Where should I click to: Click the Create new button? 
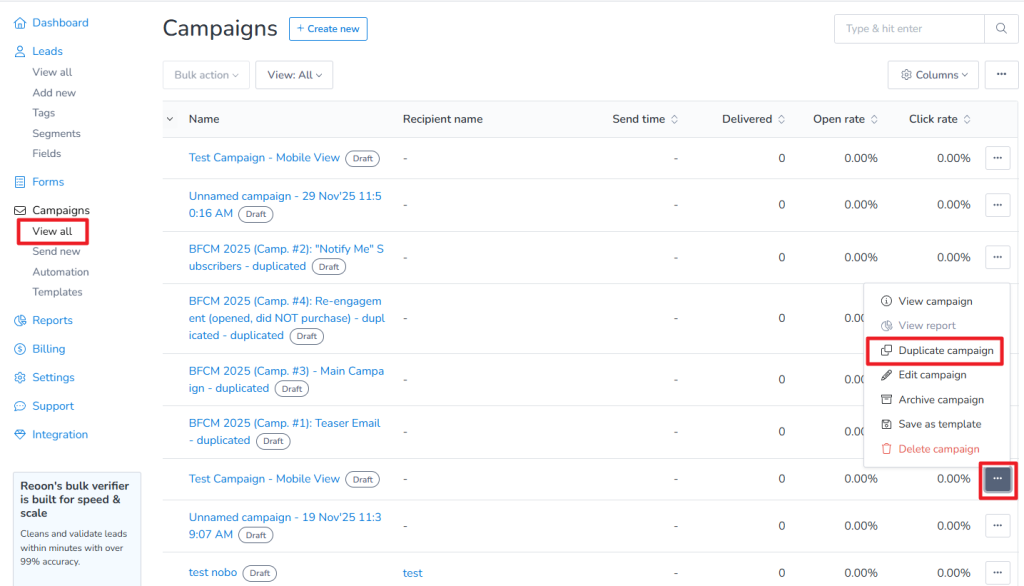328,28
